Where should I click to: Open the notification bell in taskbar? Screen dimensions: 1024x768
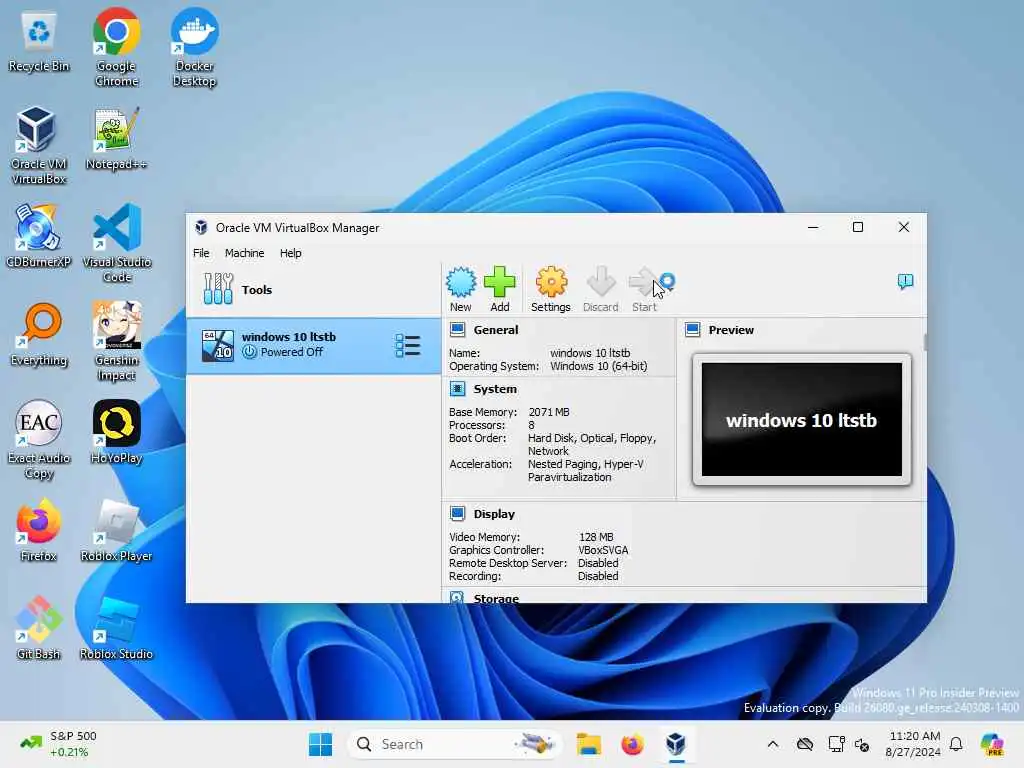coord(956,744)
